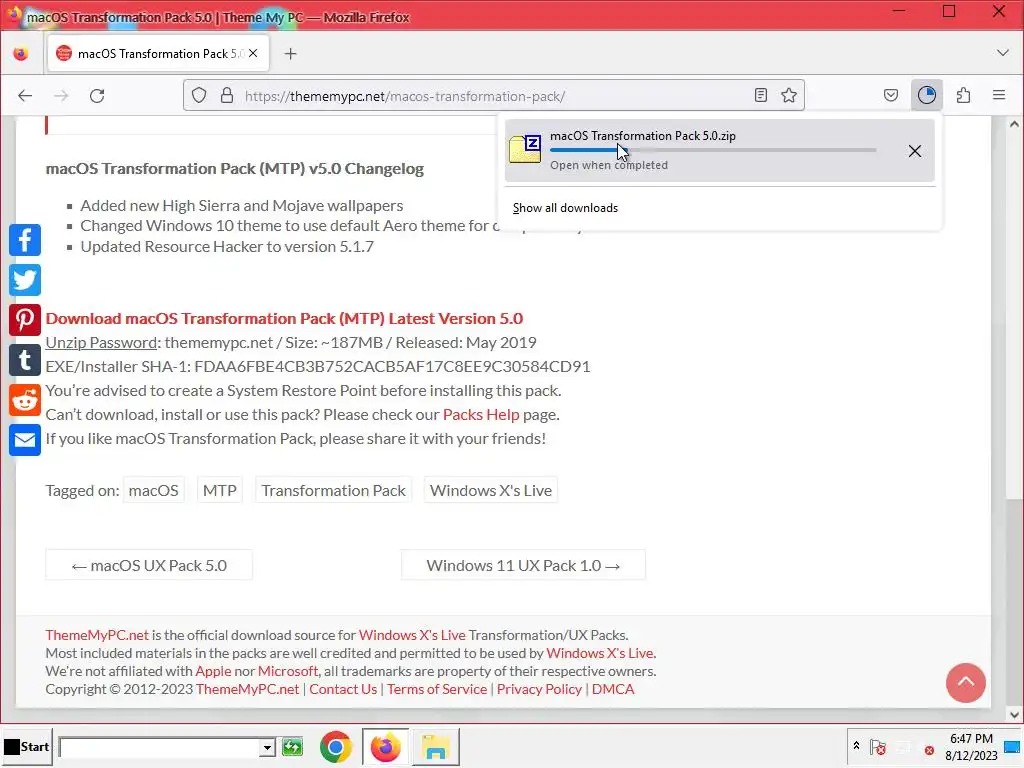Launch Chrome from the taskbar

[336, 747]
